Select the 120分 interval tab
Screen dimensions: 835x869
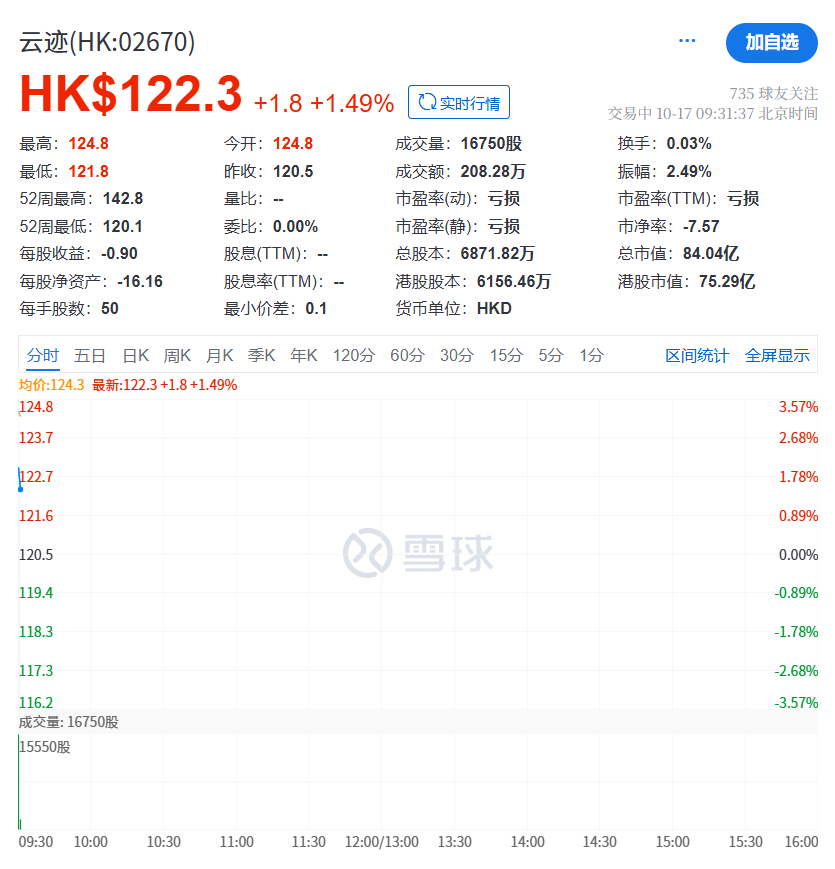pyautogui.click(x=354, y=355)
